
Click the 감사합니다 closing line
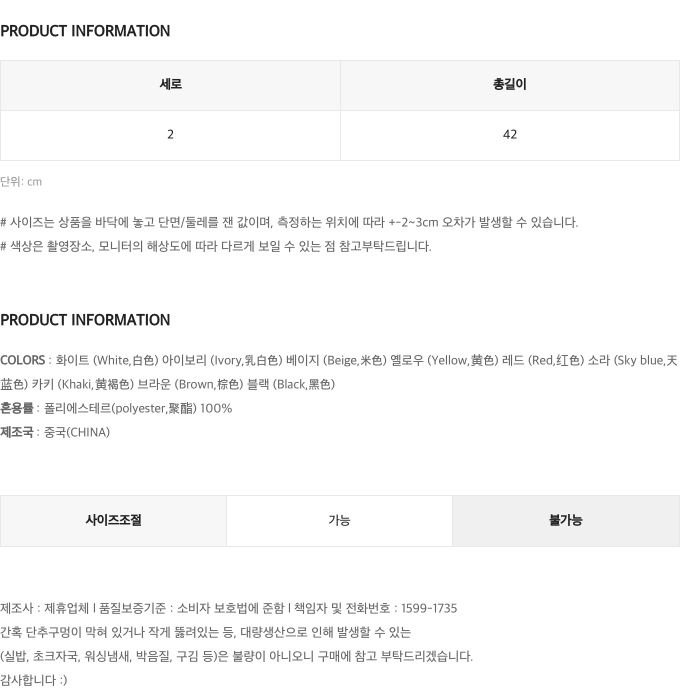point(34,680)
